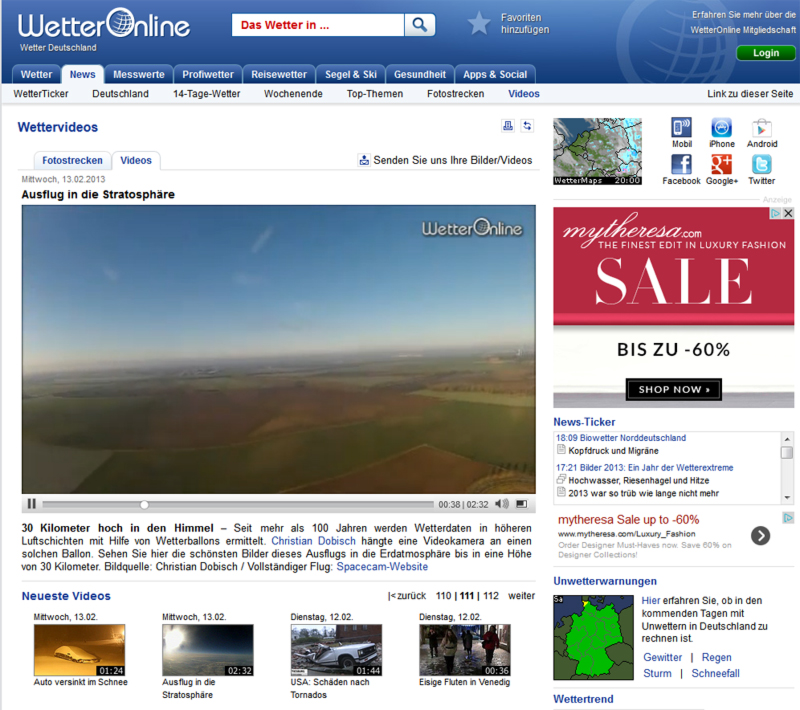
Task: Click Bilder 2013 Wetterextreme ticker headline
Action: coord(644,468)
